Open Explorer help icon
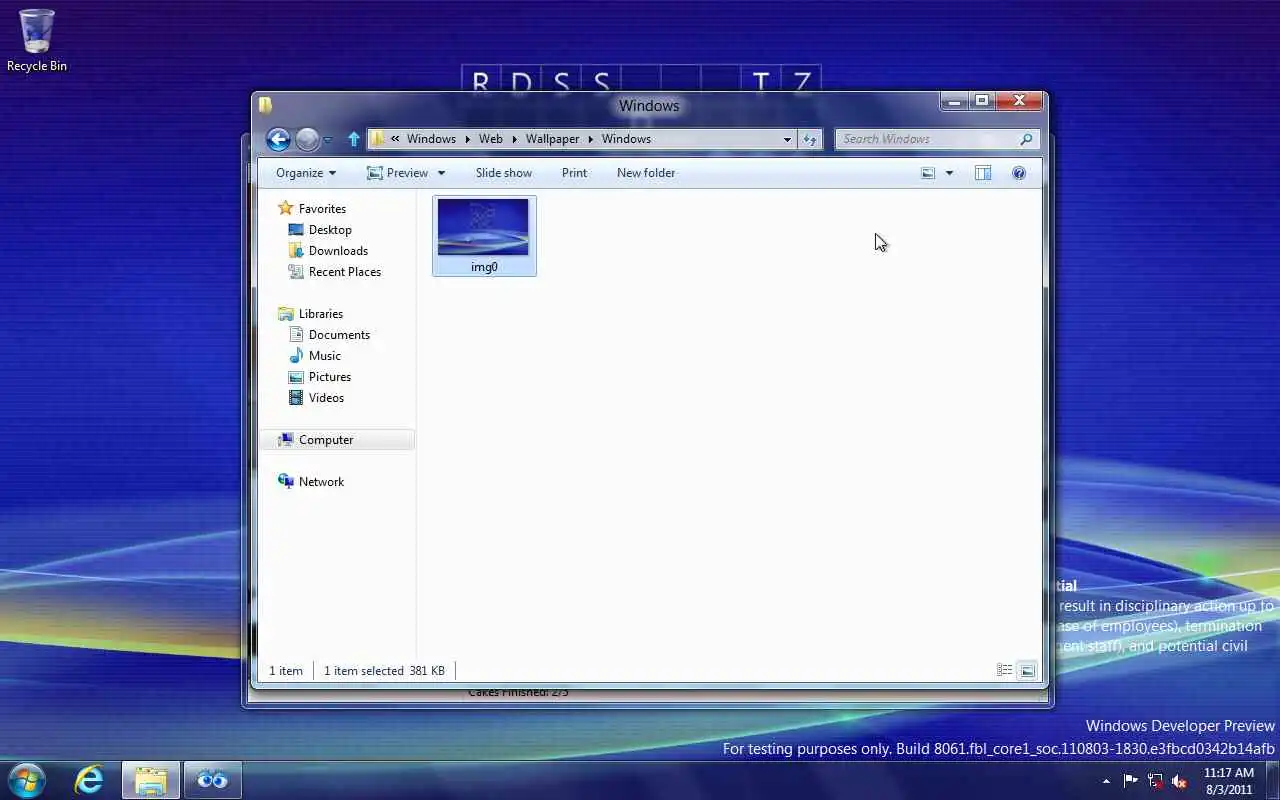This screenshot has width=1280, height=800. 1019,173
